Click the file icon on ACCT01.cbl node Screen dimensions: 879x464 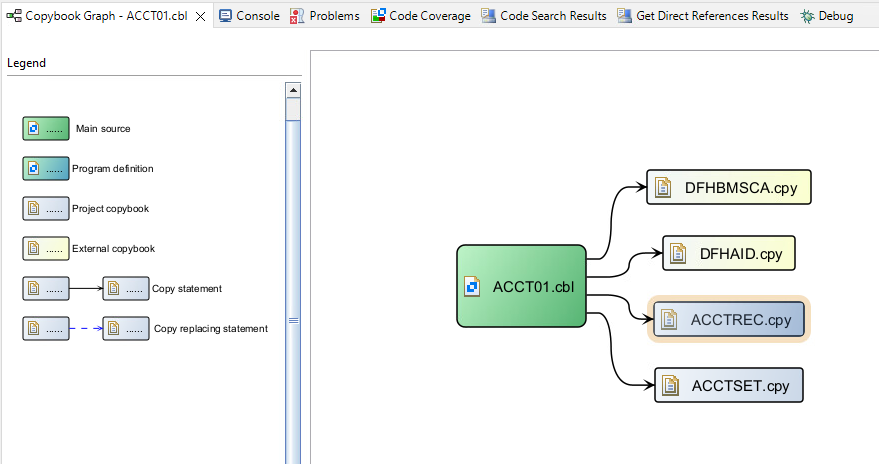tap(473, 287)
